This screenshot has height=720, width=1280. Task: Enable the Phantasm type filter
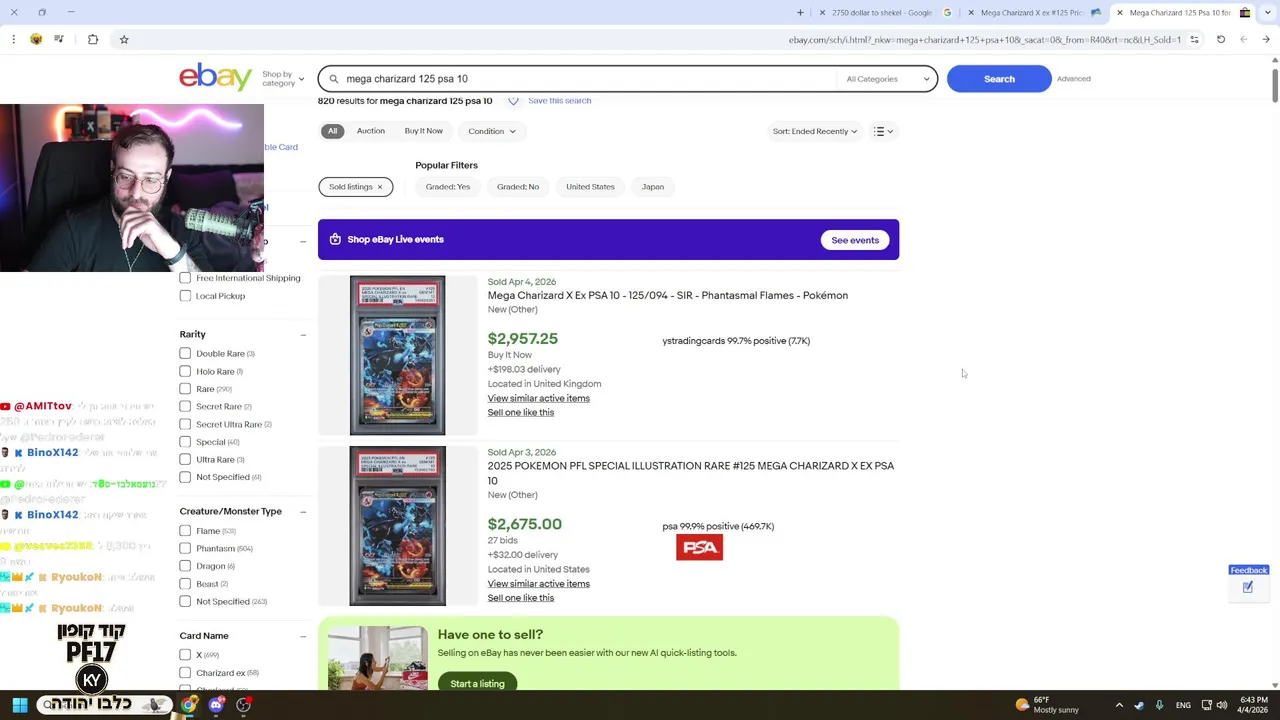tap(185, 548)
